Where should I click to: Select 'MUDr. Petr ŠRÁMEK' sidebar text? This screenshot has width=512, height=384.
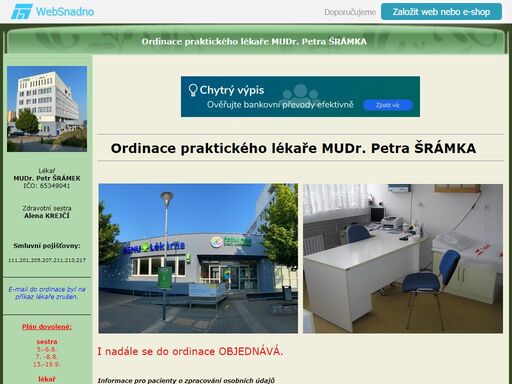[47, 178]
